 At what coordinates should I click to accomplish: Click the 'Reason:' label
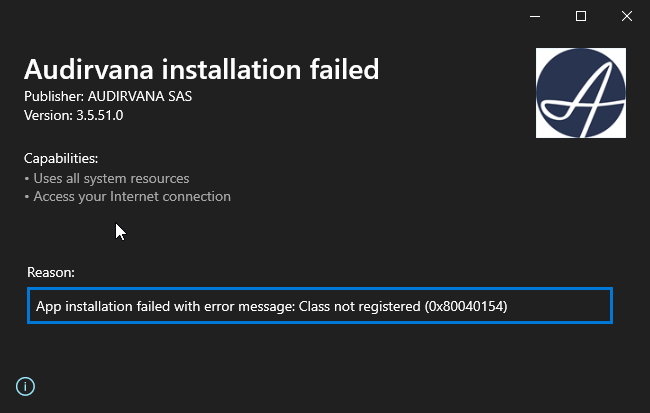pos(51,272)
